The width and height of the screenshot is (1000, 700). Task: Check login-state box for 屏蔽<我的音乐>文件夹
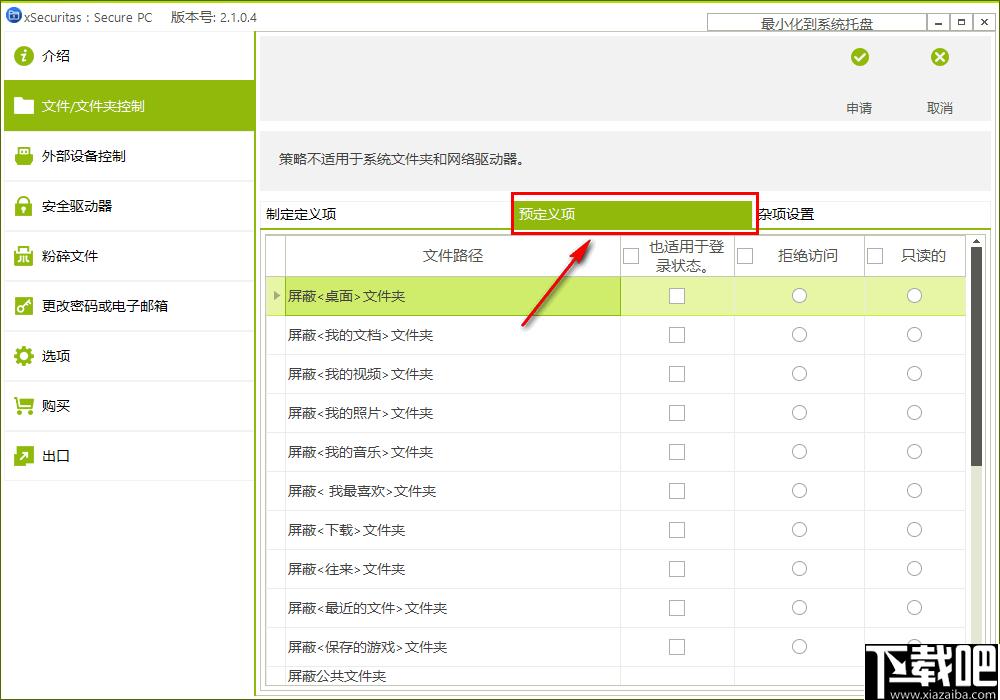pos(677,452)
